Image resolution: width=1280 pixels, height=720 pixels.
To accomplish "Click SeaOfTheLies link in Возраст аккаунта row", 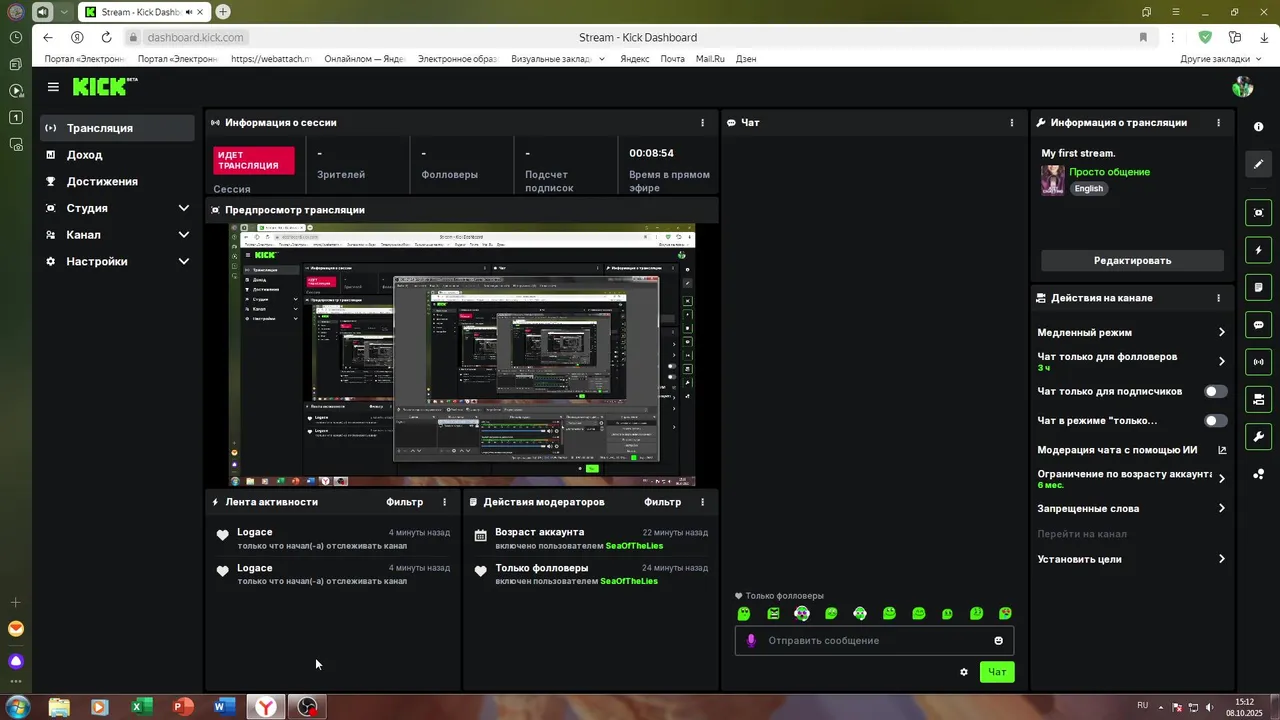I will coord(634,546).
